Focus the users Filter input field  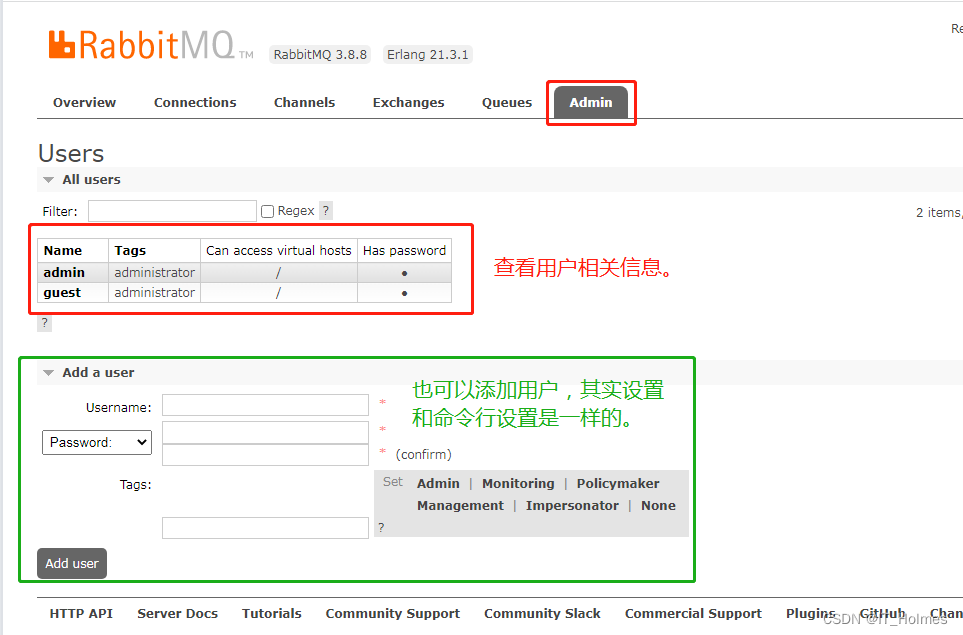coord(173,211)
